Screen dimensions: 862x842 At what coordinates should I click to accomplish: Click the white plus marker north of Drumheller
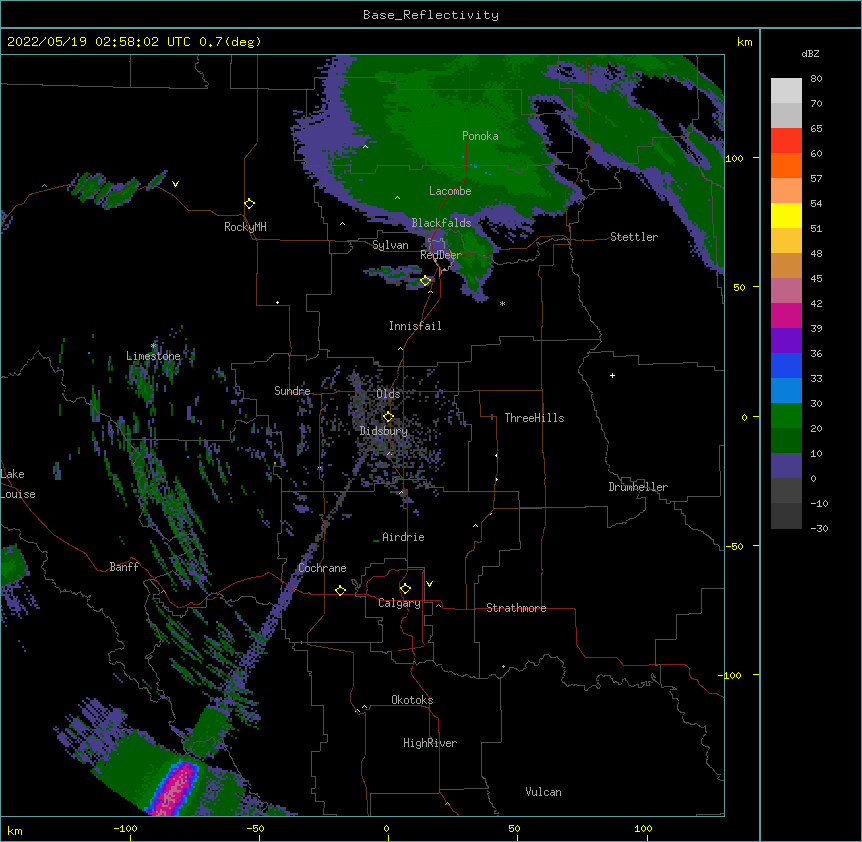pyautogui.click(x=612, y=375)
